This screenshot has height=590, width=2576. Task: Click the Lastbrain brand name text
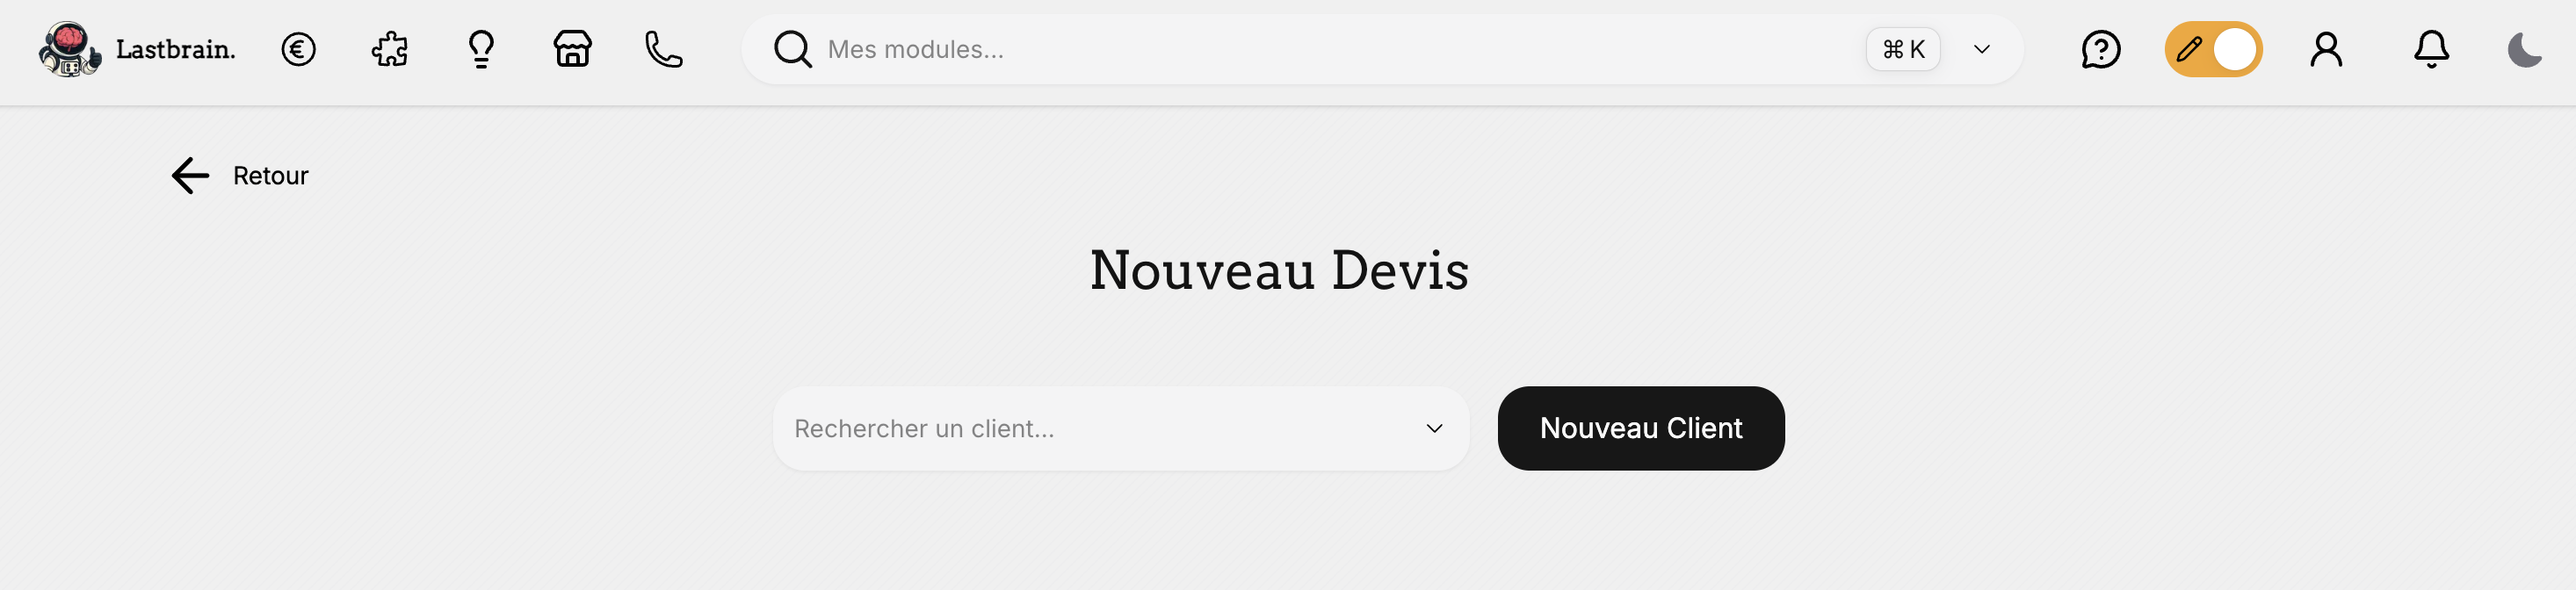pyautogui.click(x=176, y=49)
